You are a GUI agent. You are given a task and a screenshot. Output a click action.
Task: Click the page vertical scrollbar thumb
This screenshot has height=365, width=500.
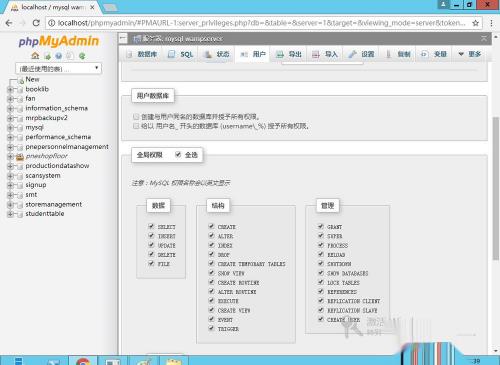(x=496, y=188)
